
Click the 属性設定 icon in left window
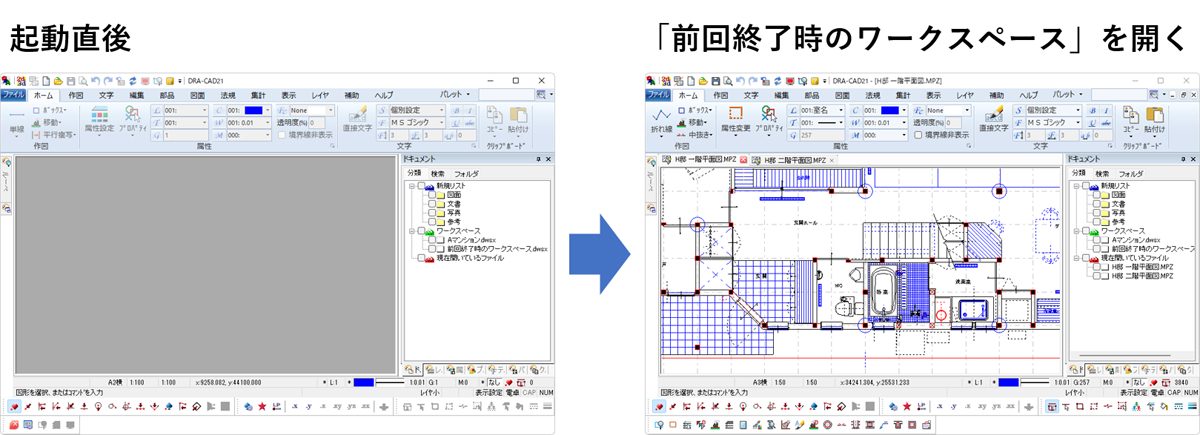[100, 119]
